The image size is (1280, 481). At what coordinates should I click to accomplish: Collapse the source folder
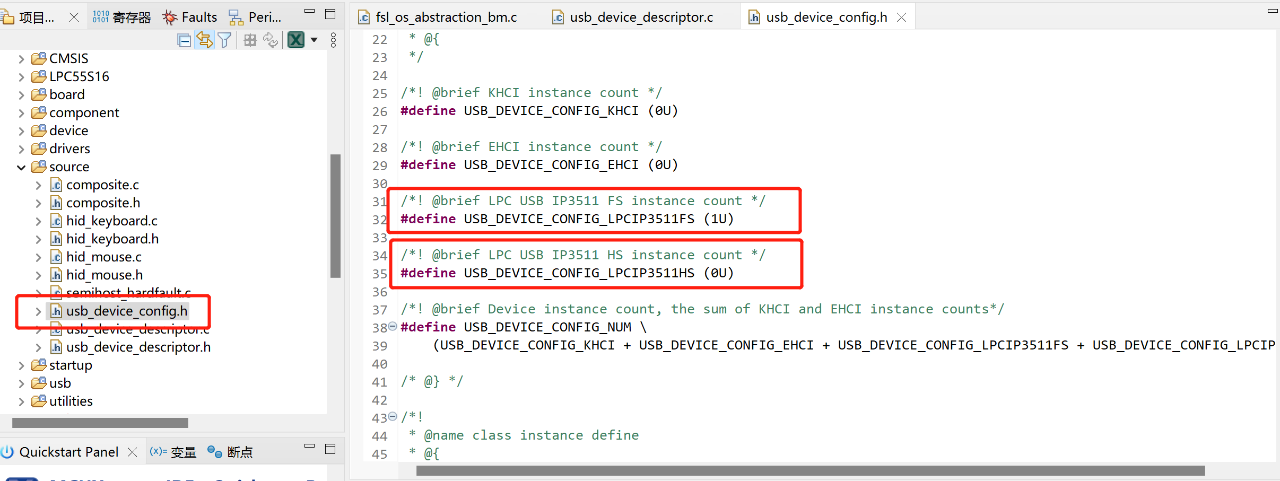click(x=22, y=167)
